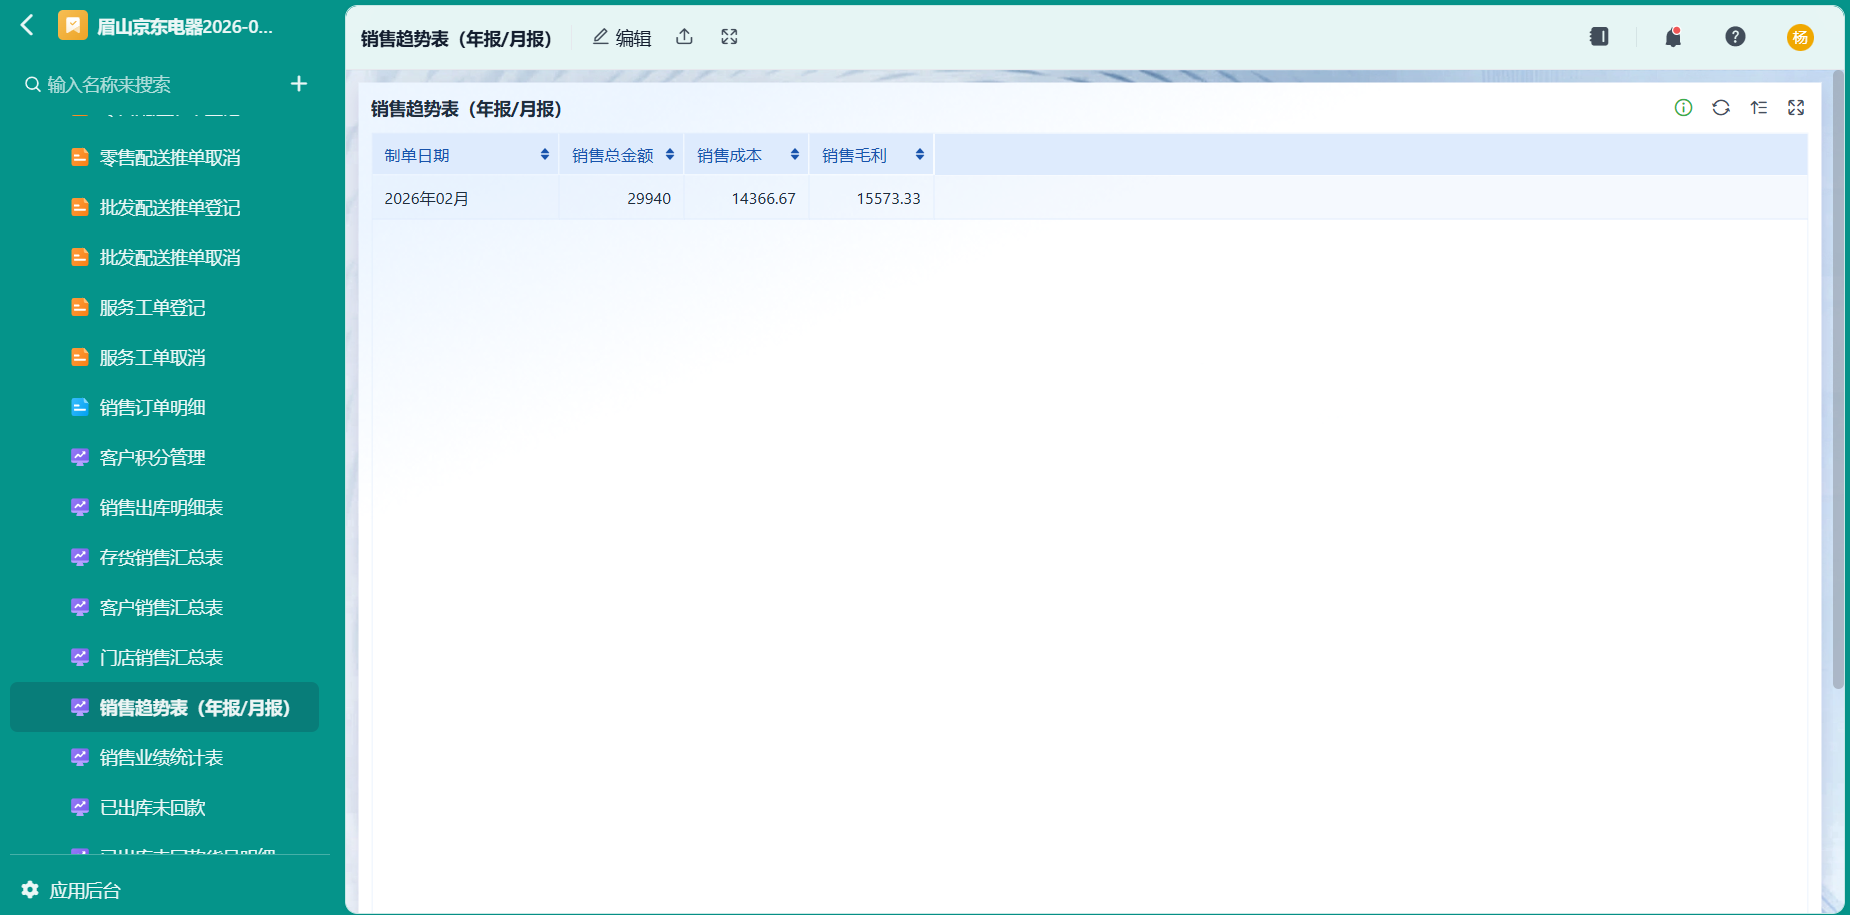Open 销售业绩统计表 in sidebar
Viewport: 1850px width, 915px height.
click(164, 757)
